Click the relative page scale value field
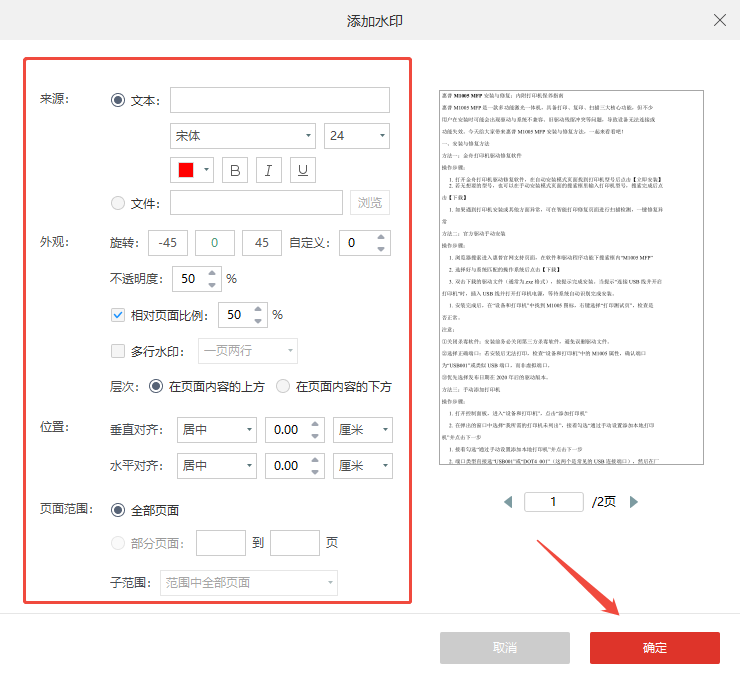 235,315
